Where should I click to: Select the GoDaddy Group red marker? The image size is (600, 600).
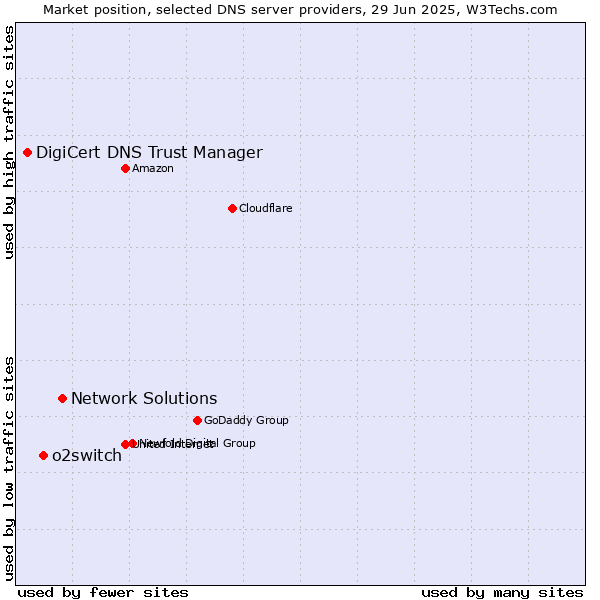tap(197, 421)
